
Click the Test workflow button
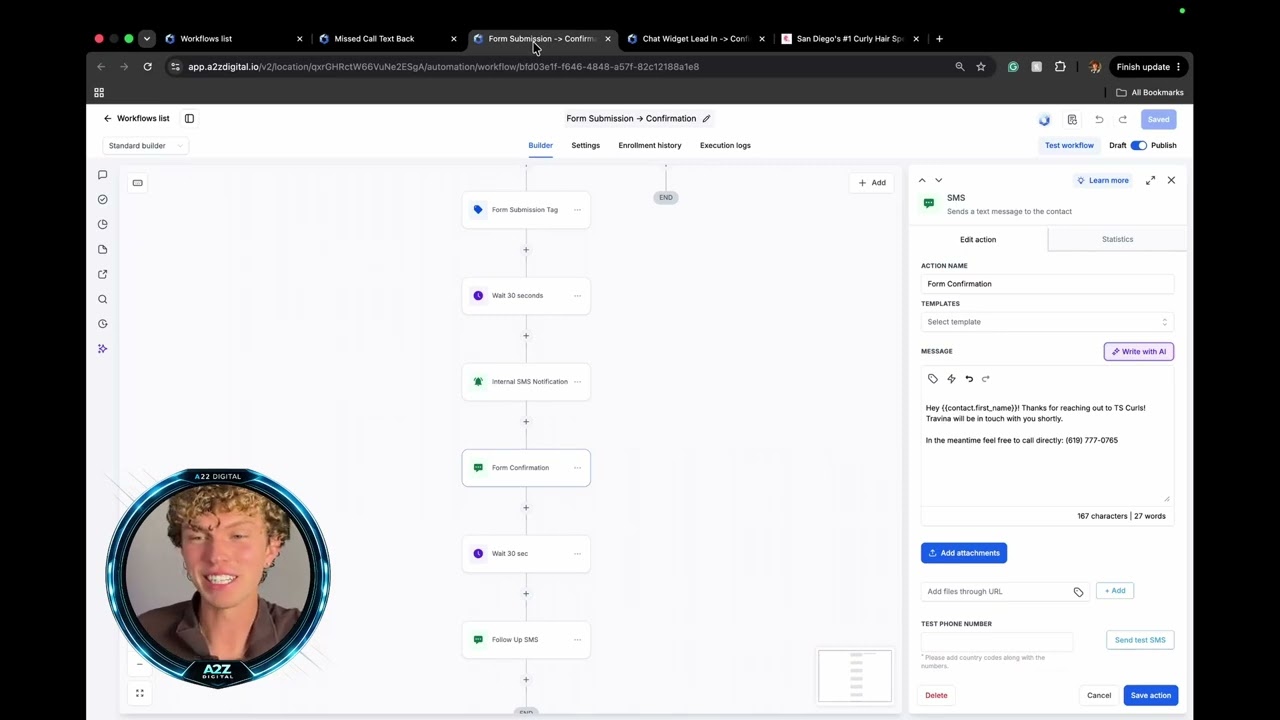point(1069,145)
